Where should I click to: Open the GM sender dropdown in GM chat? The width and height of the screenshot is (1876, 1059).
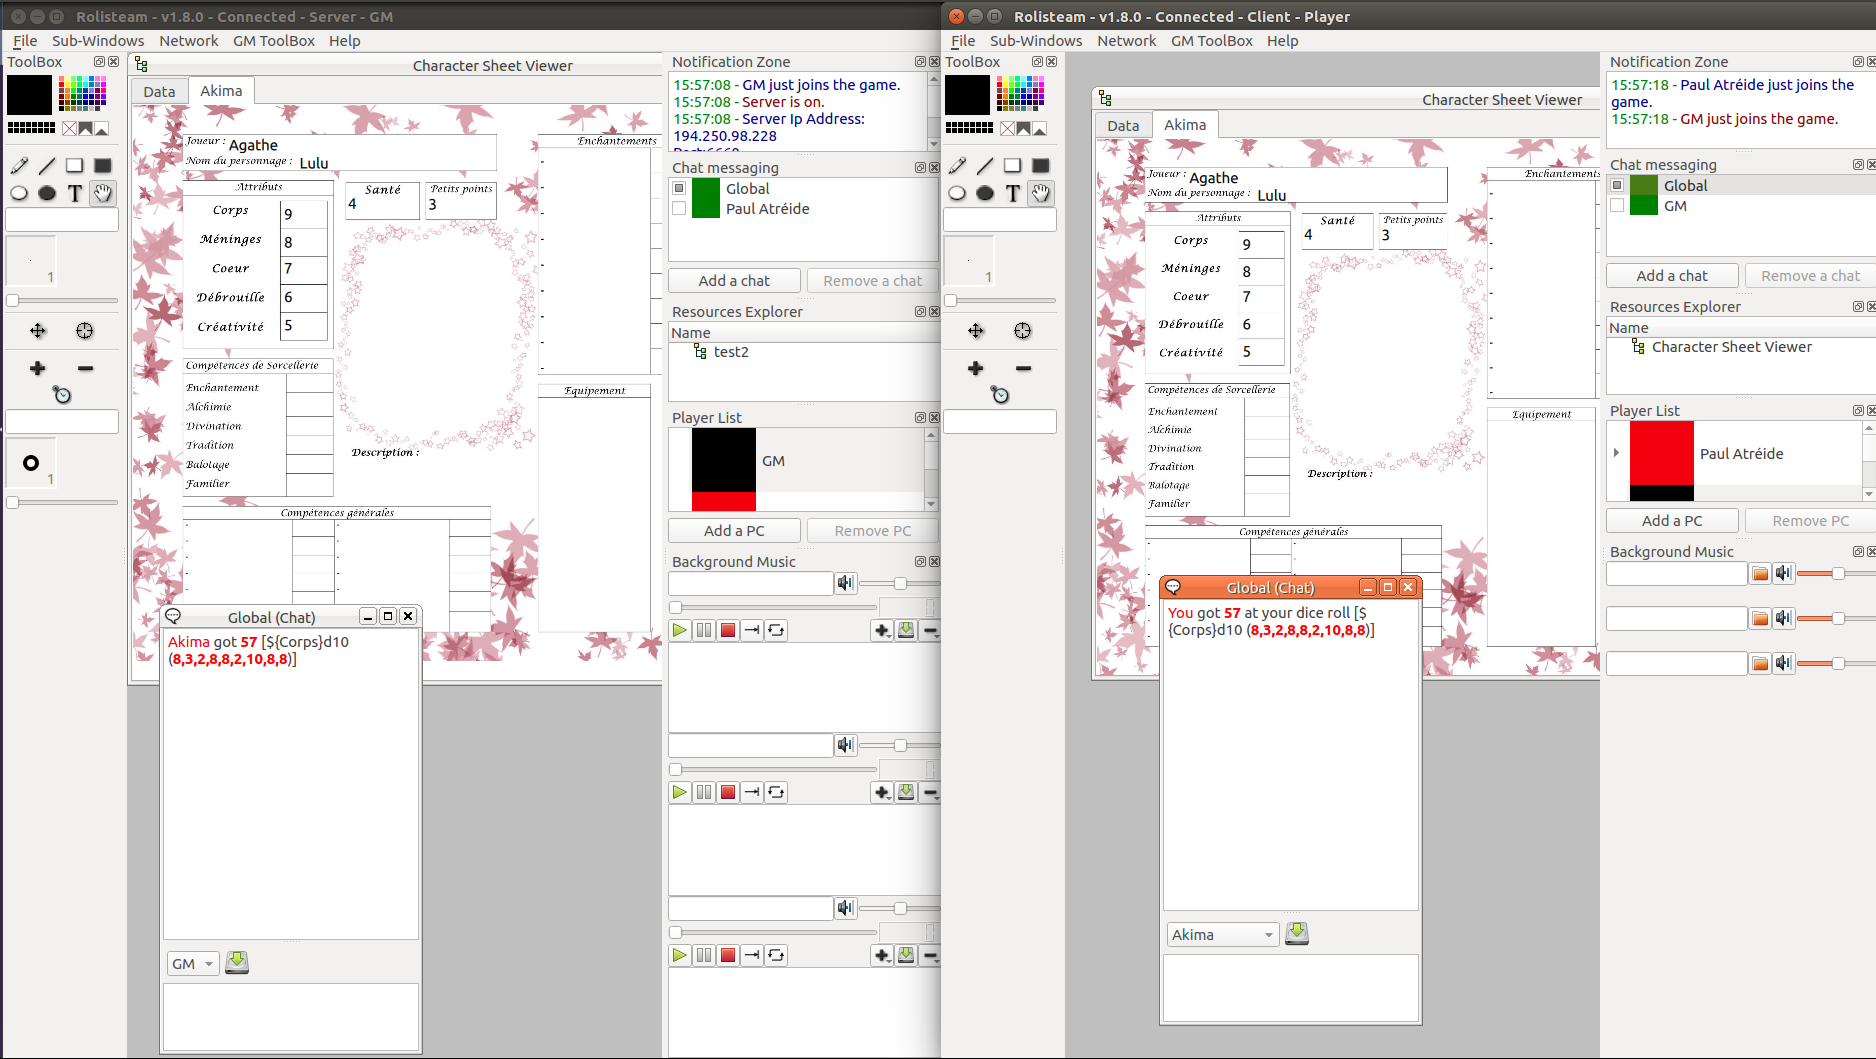click(193, 964)
